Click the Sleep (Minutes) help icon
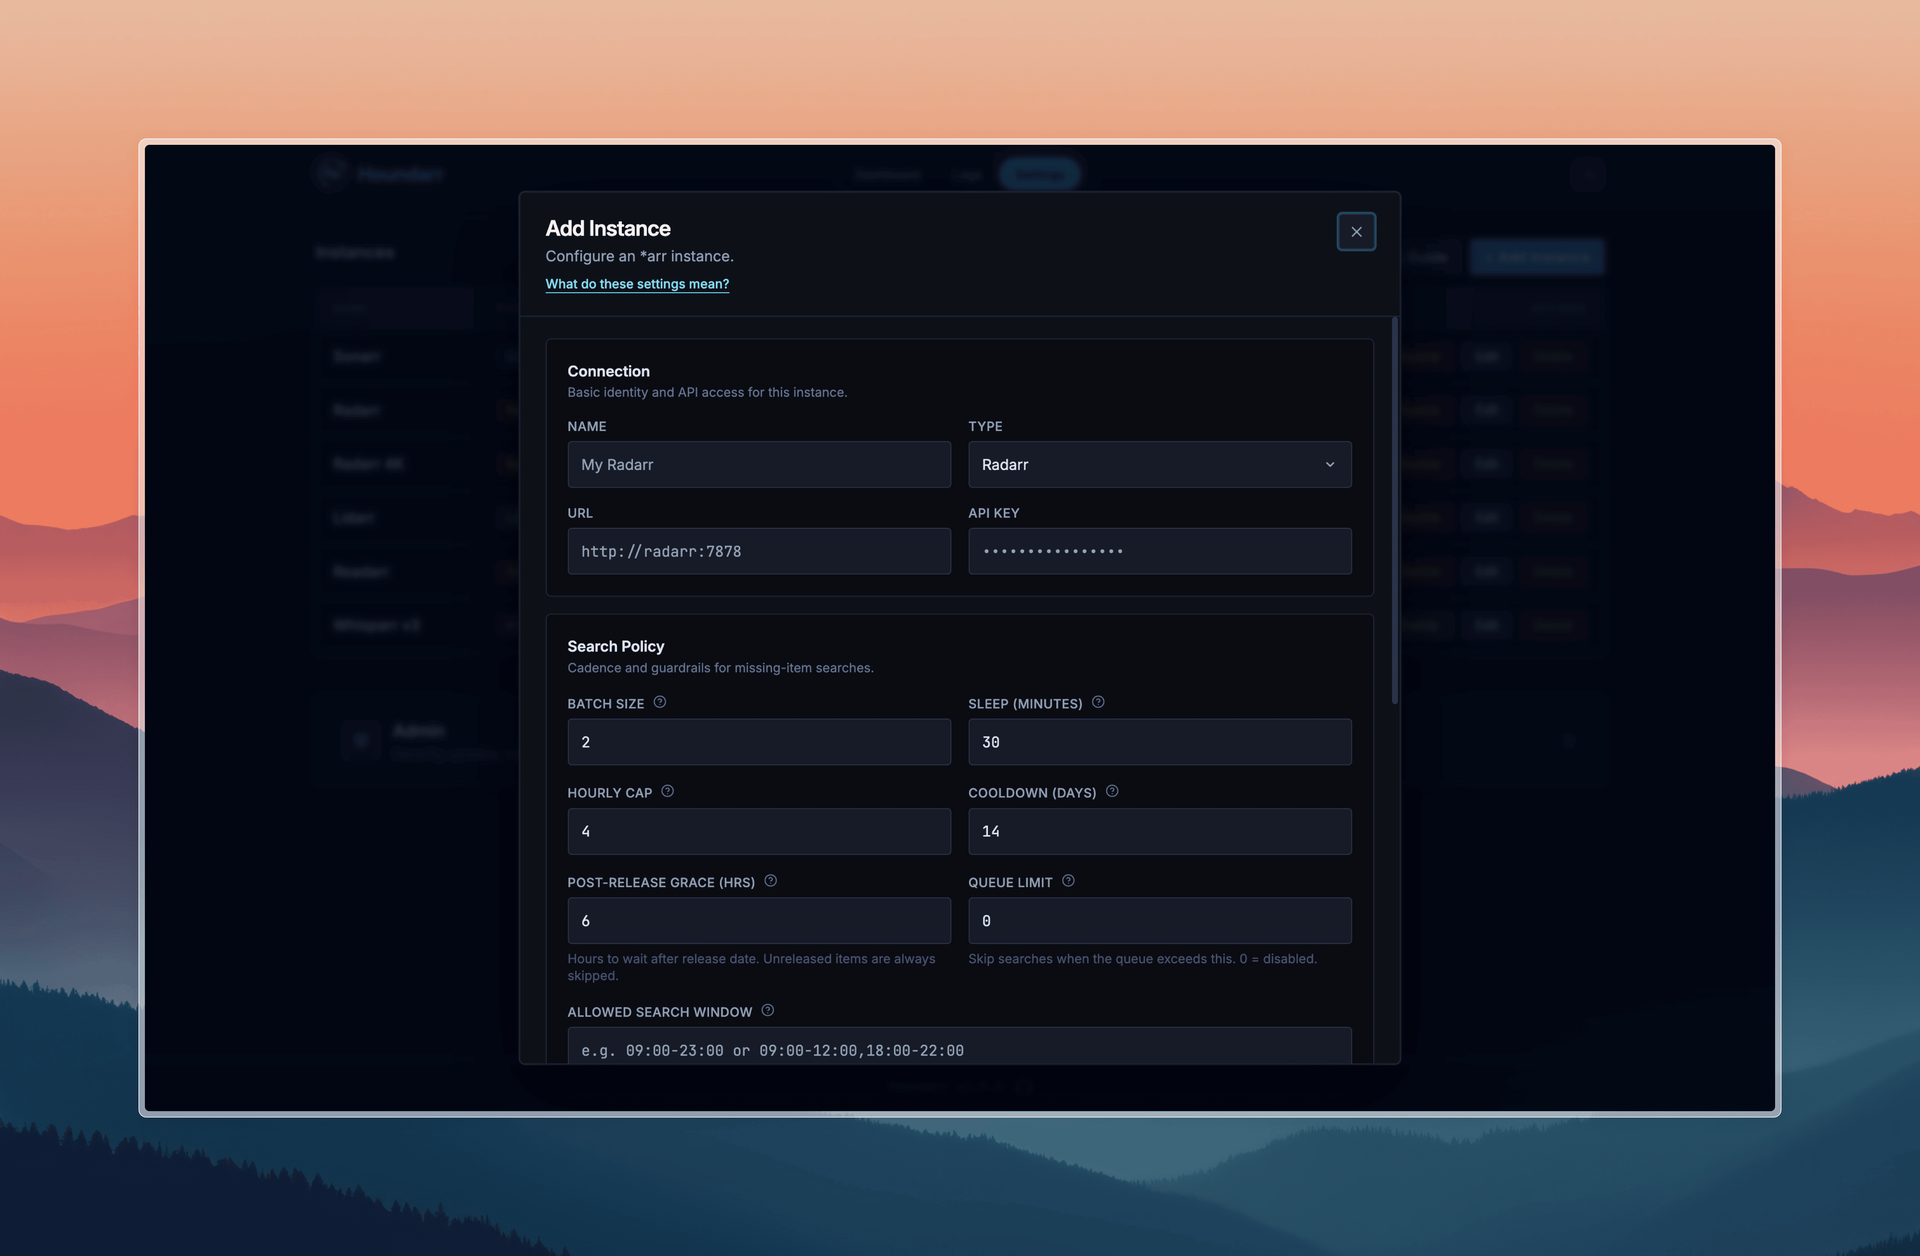This screenshot has width=1920, height=1256. [x=1098, y=702]
